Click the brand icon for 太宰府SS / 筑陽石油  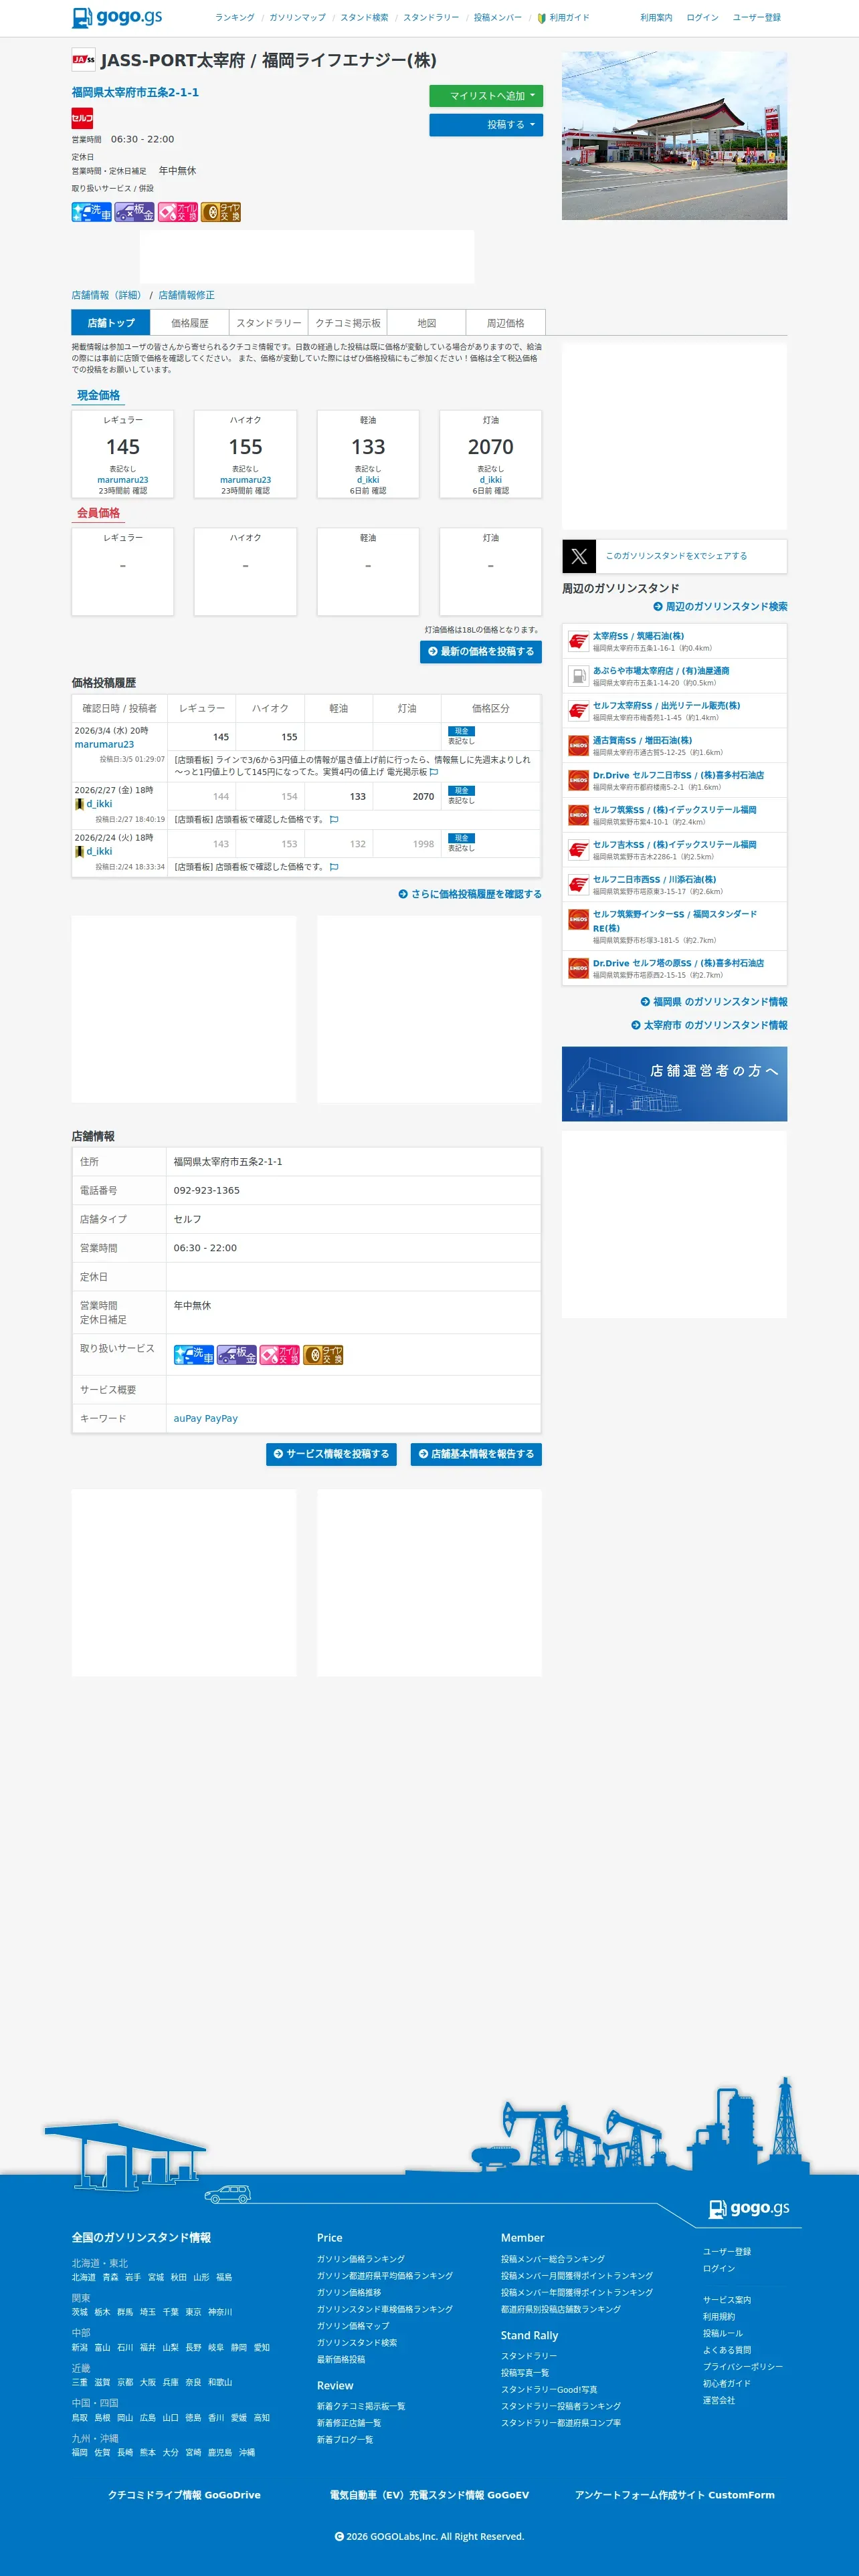(578, 641)
